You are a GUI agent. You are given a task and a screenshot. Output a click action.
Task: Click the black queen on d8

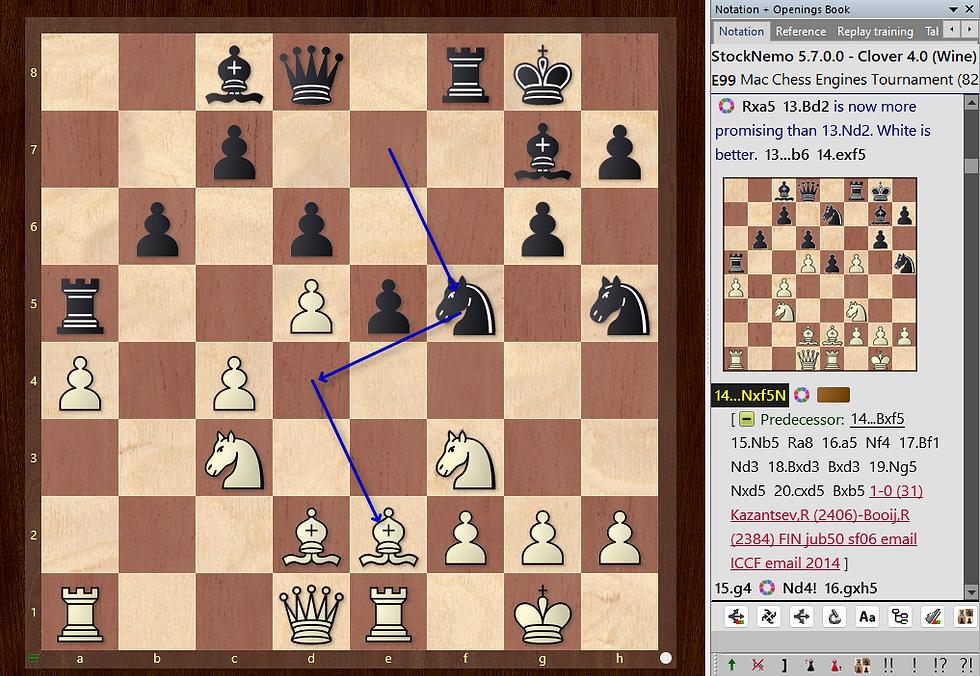(x=311, y=73)
